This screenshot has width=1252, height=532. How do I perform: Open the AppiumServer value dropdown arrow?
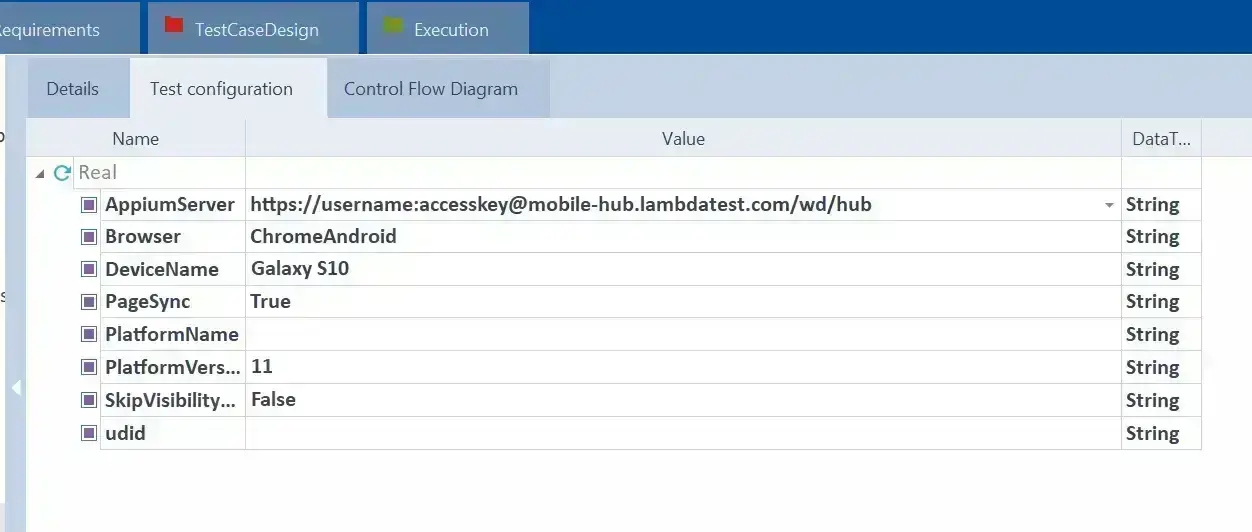click(1109, 205)
